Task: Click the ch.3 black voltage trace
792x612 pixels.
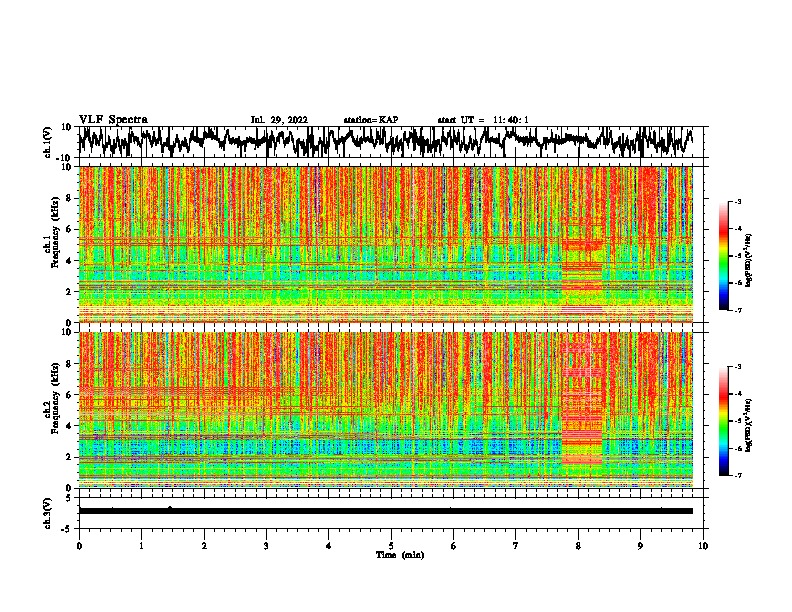Action: coord(385,511)
